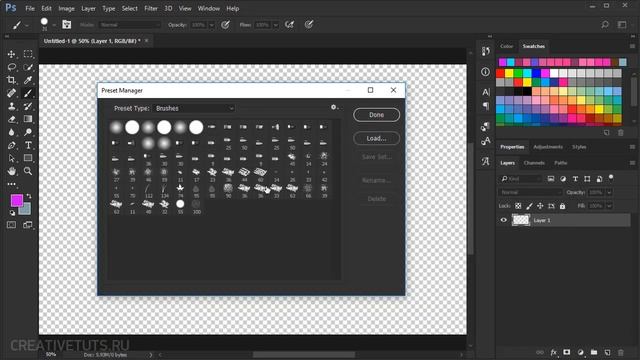This screenshot has width=640, height=360.
Task: Open the Styles tab
Action: tap(579, 147)
